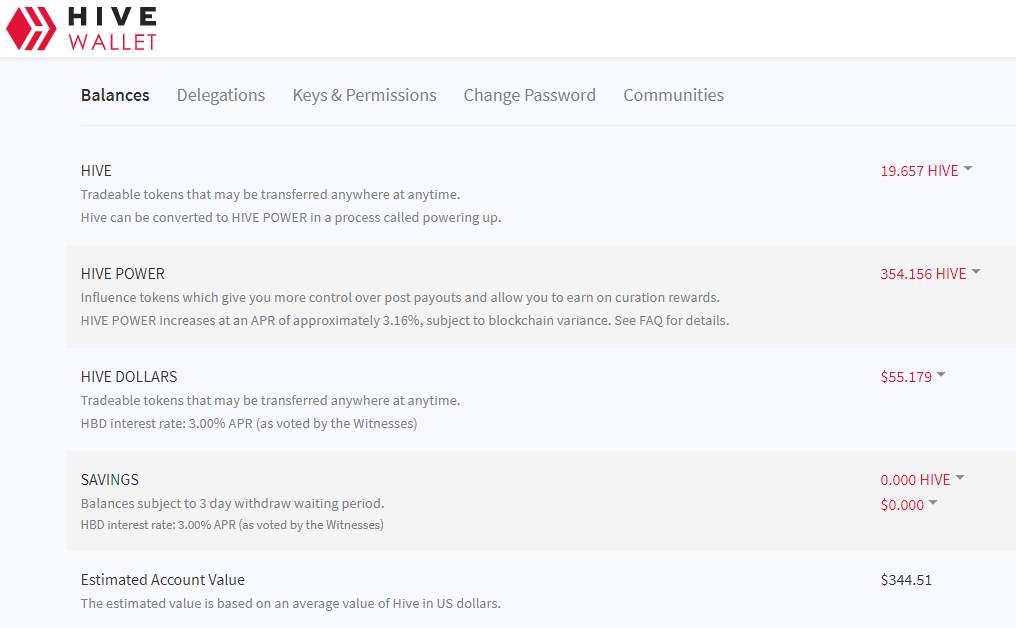Click the Estimated Account Value heading

163,579
